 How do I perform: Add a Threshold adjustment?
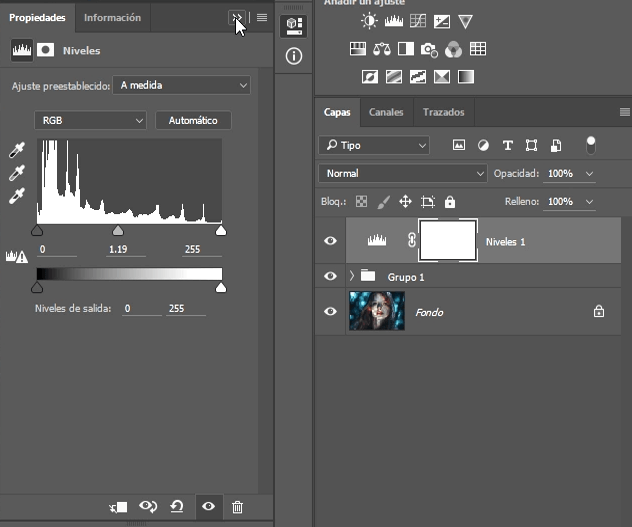[x=418, y=77]
